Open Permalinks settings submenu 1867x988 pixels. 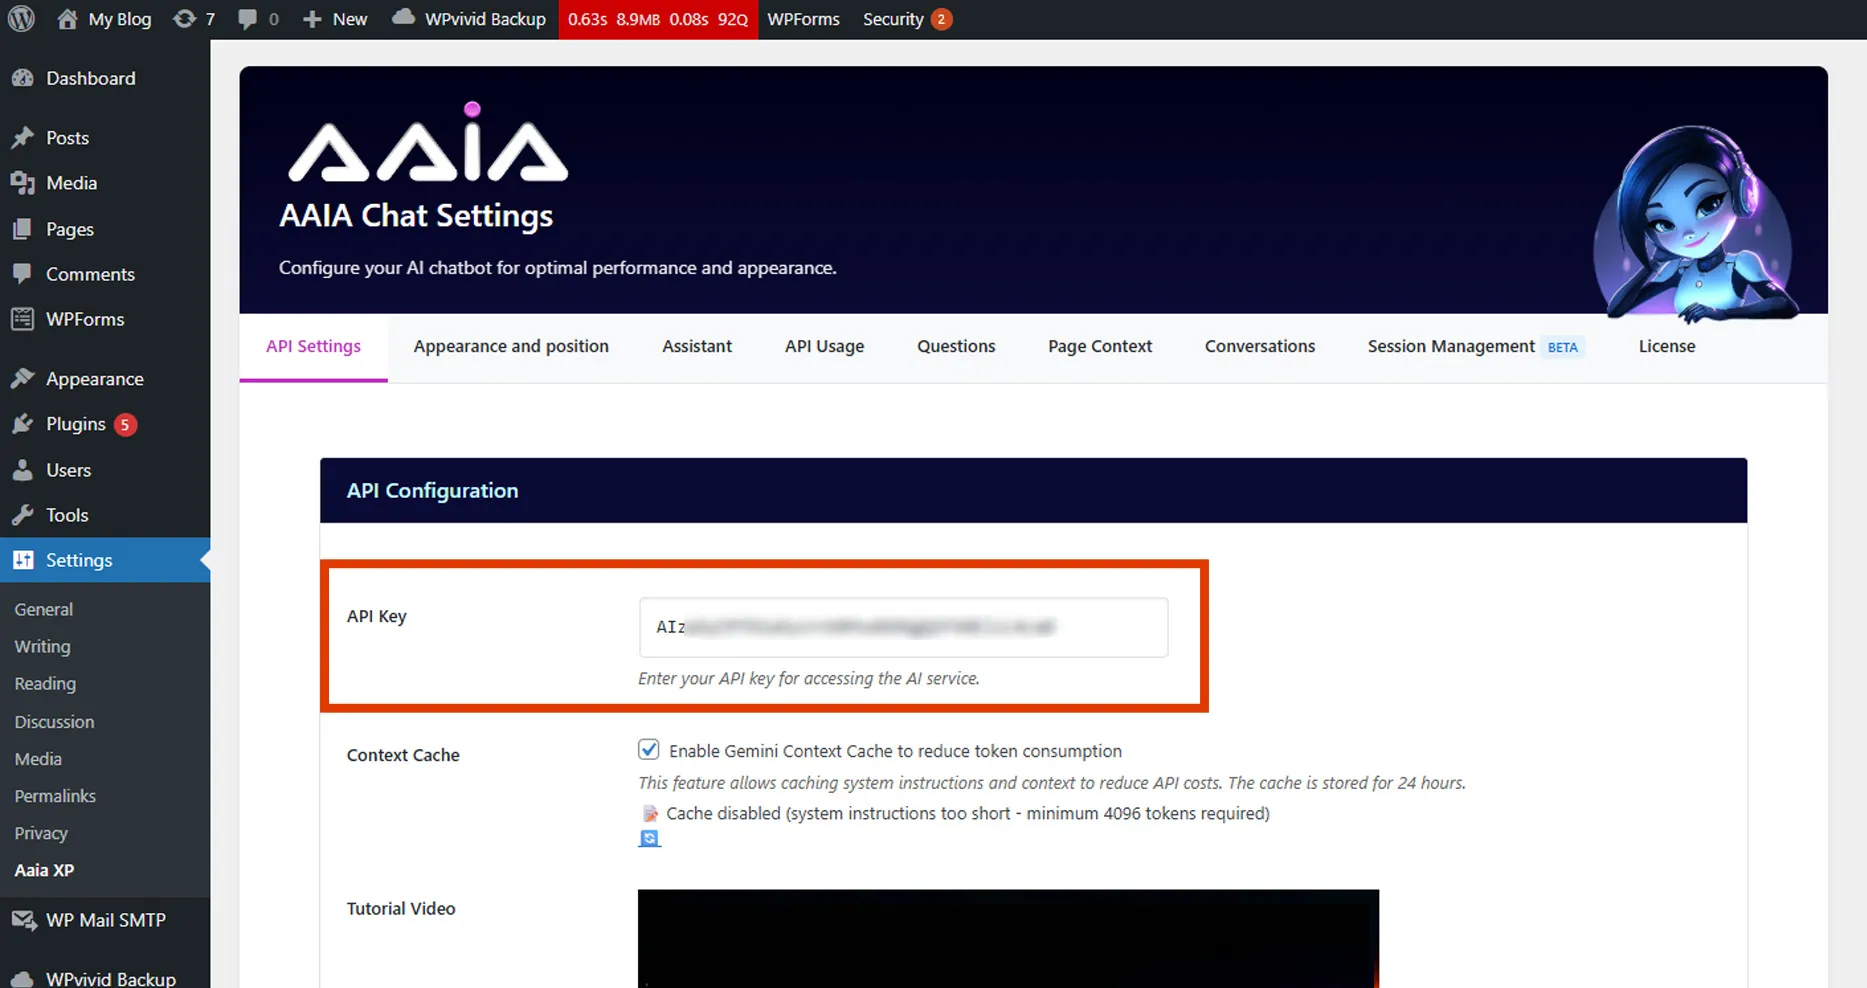55,796
